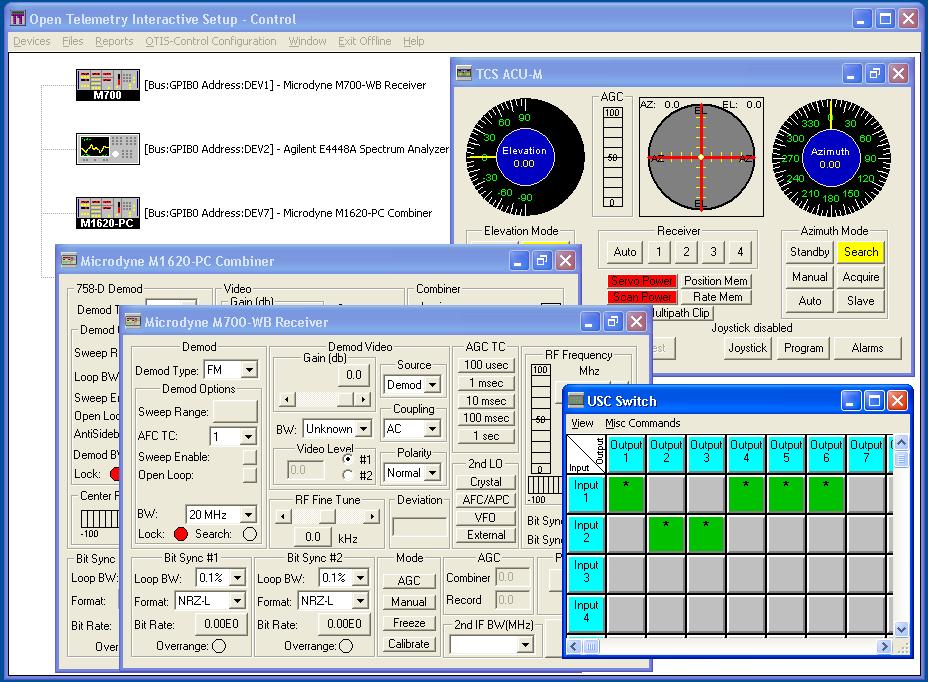Click the Gain (db) slider track
Image resolution: width=928 pixels, height=682 pixels.
pyautogui.click(x=324, y=400)
